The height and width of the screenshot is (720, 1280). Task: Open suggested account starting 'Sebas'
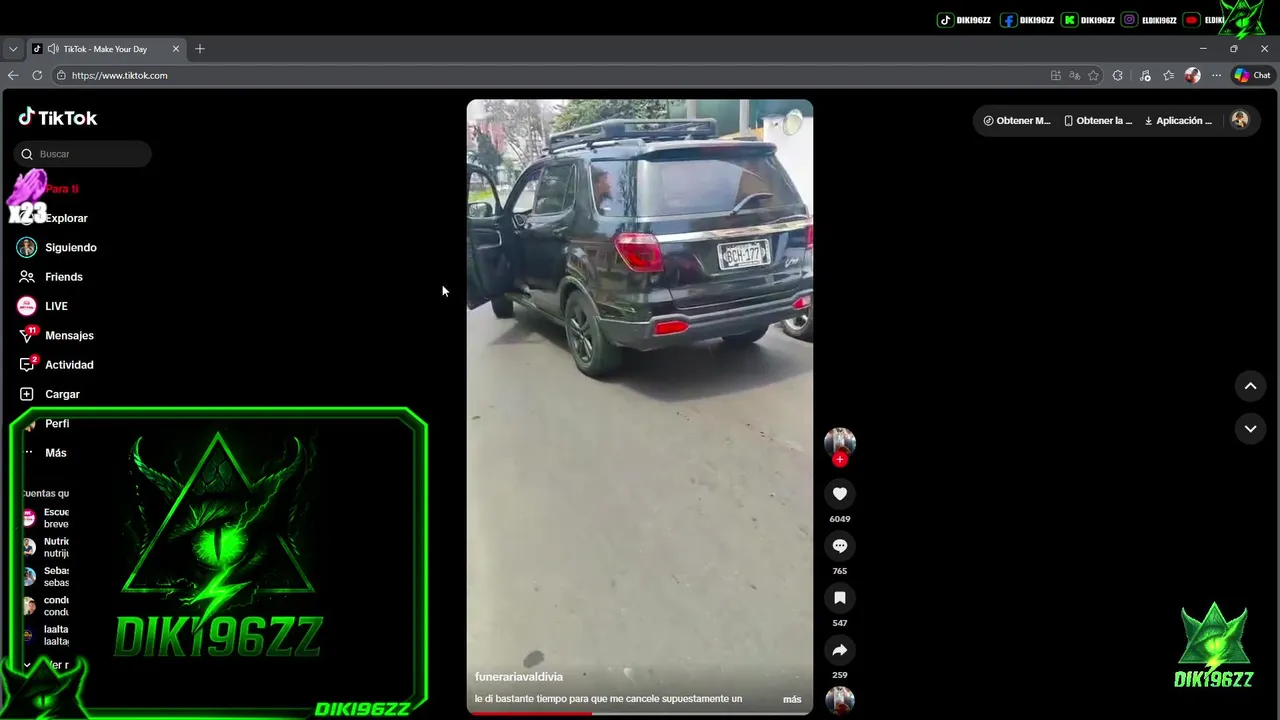(45, 576)
